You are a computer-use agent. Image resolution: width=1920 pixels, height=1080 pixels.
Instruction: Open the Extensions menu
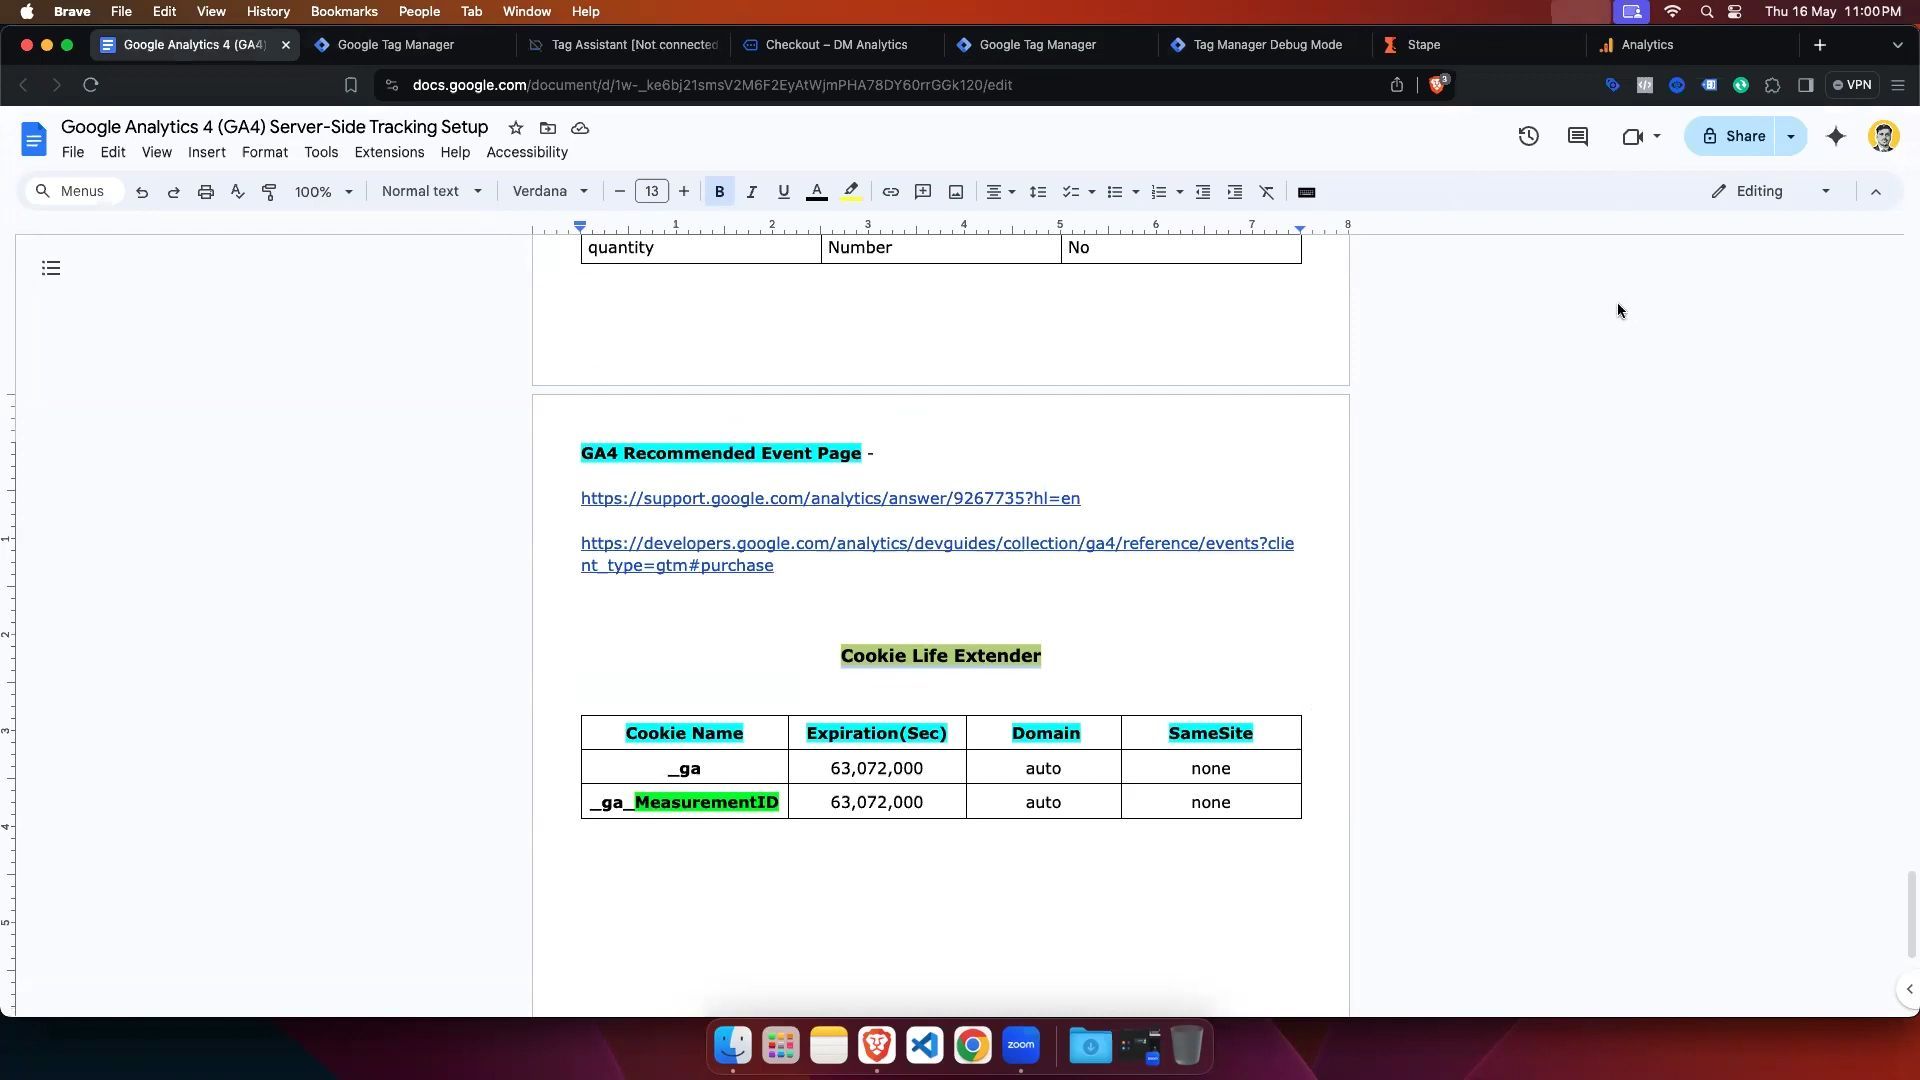[x=389, y=153]
